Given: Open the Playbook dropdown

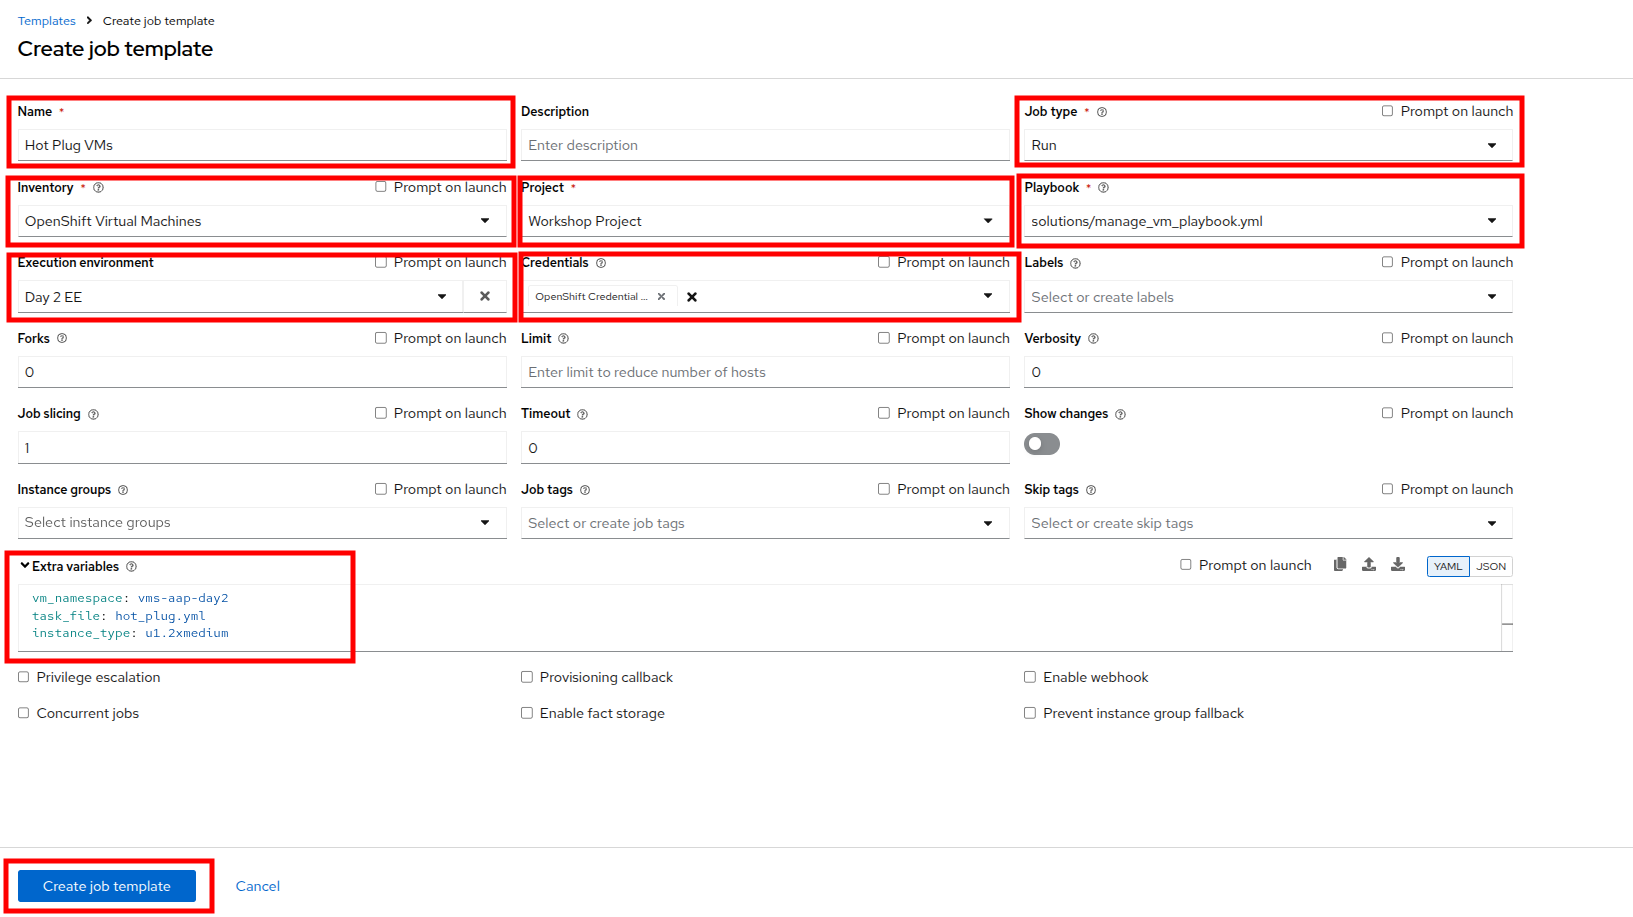Looking at the screenshot, I should 1491,221.
